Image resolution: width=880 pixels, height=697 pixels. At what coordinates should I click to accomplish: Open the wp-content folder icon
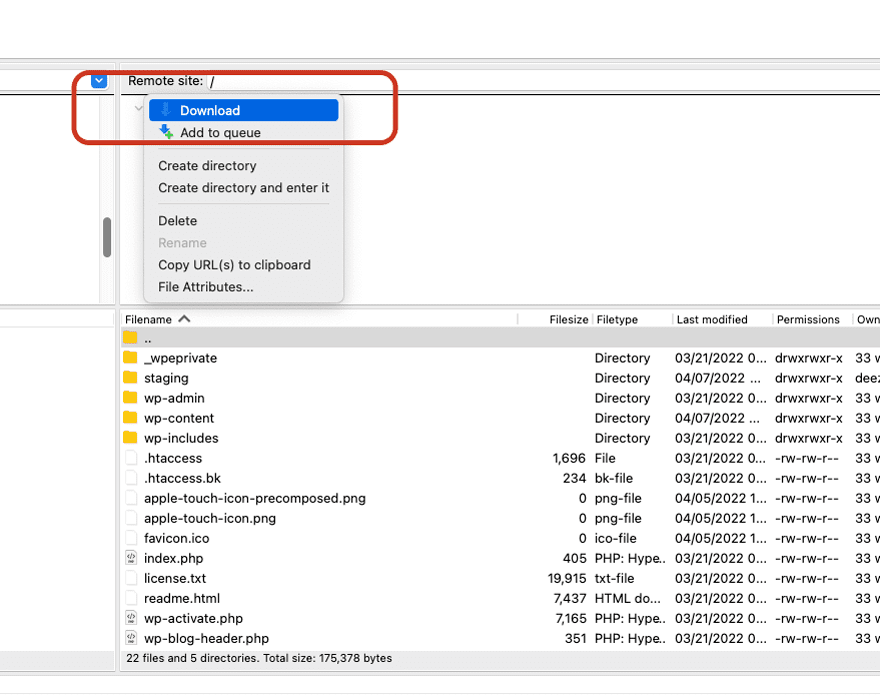pyautogui.click(x=131, y=418)
